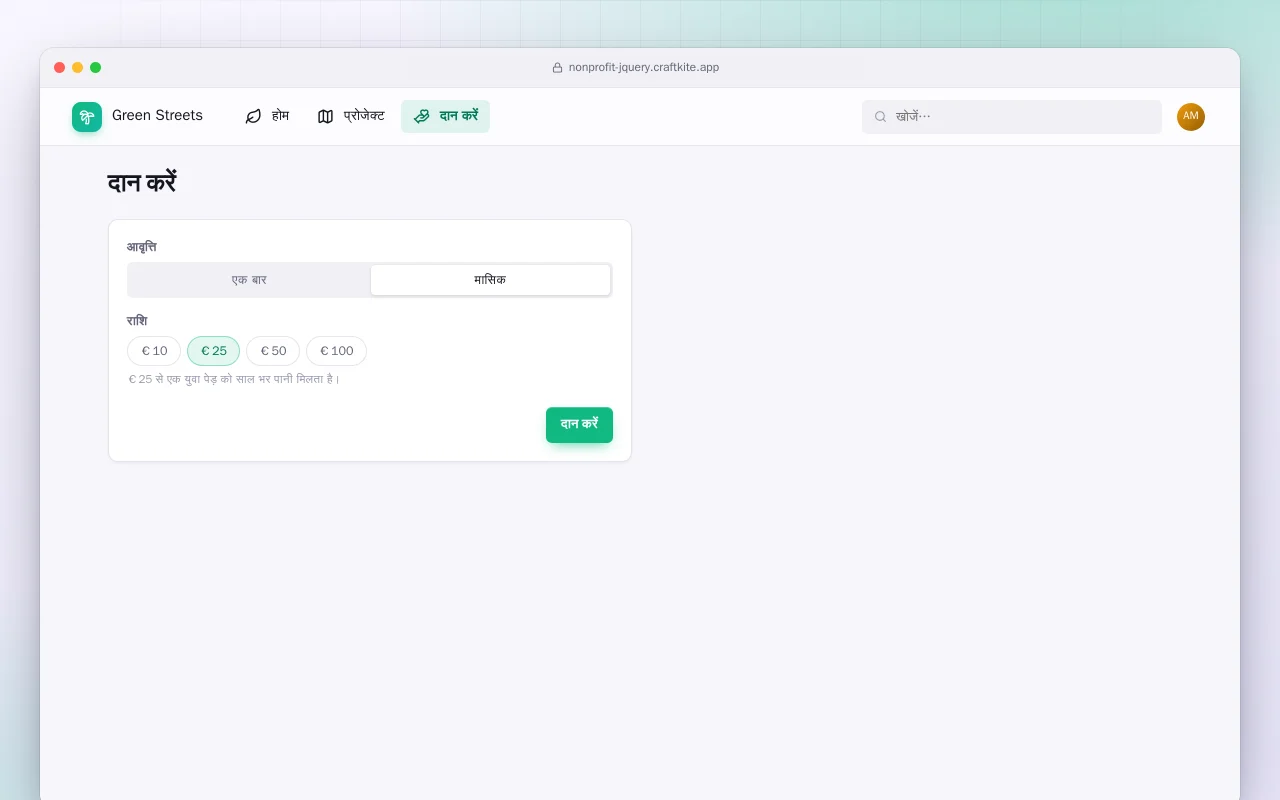Click the आवृत्ति label
The image size is (1280, 800).
coord(142,247)
